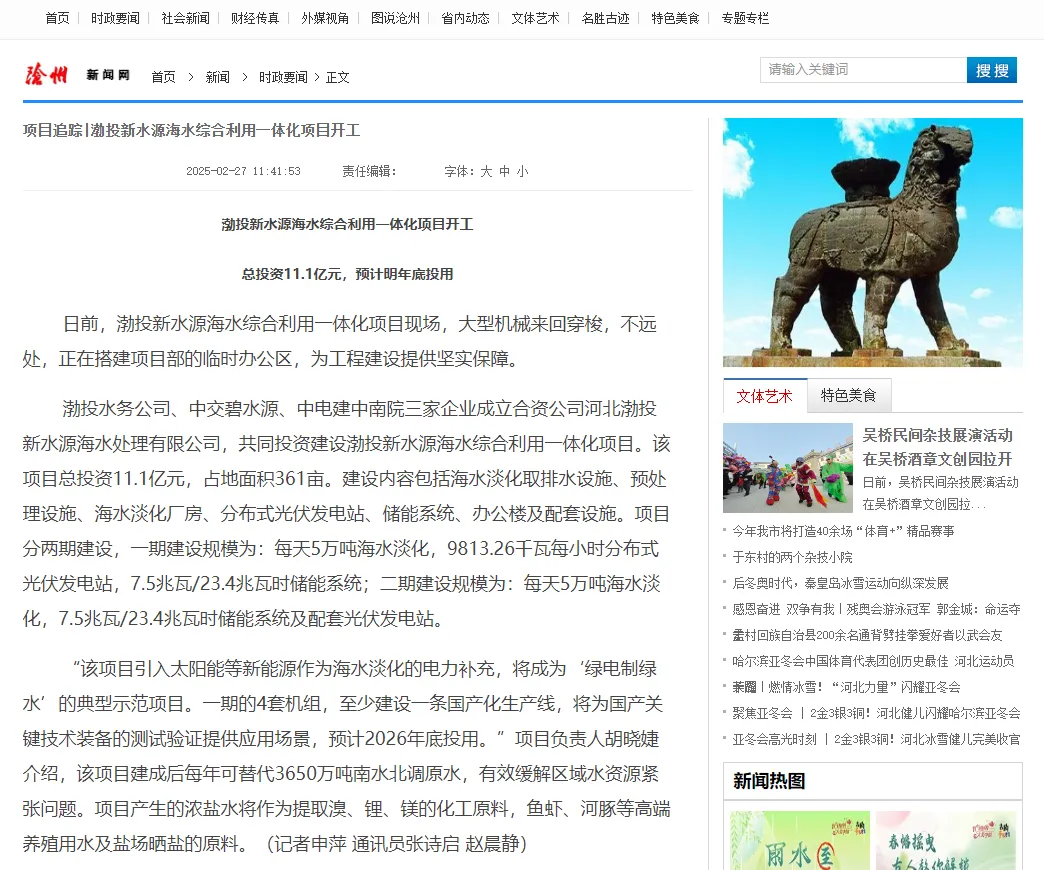Click 新闻热图 section heading
Image resolution: width=1044 pixels, height=870 pixels.
[769, 781]
